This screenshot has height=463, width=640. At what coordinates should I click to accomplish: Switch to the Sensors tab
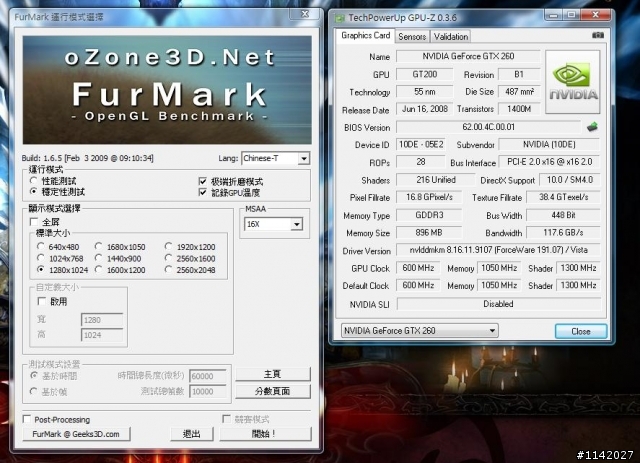click(x=412, y=37)
